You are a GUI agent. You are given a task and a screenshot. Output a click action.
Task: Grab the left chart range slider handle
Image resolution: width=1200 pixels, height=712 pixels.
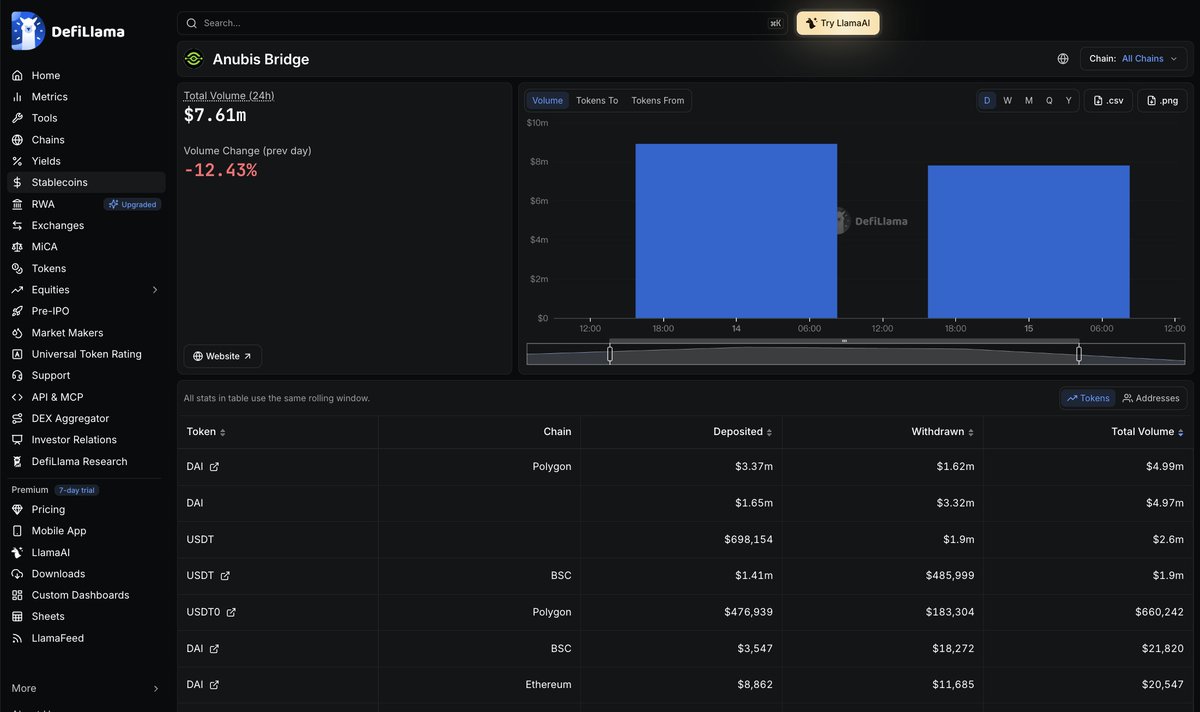[610, 353]
